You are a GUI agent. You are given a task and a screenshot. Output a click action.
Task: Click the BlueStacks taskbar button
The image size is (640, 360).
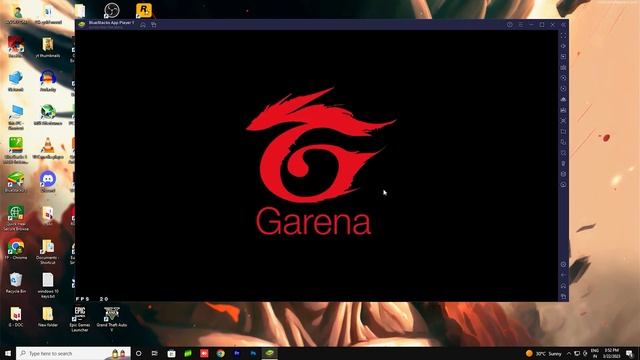click(269, 353)
